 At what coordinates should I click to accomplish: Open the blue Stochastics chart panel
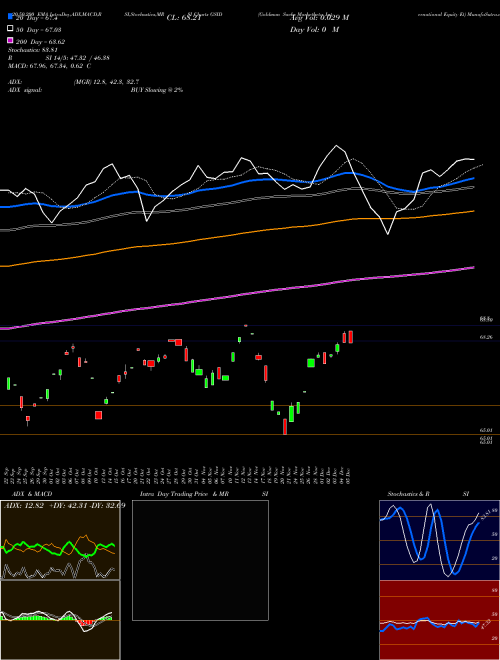(x=439, y=540)
